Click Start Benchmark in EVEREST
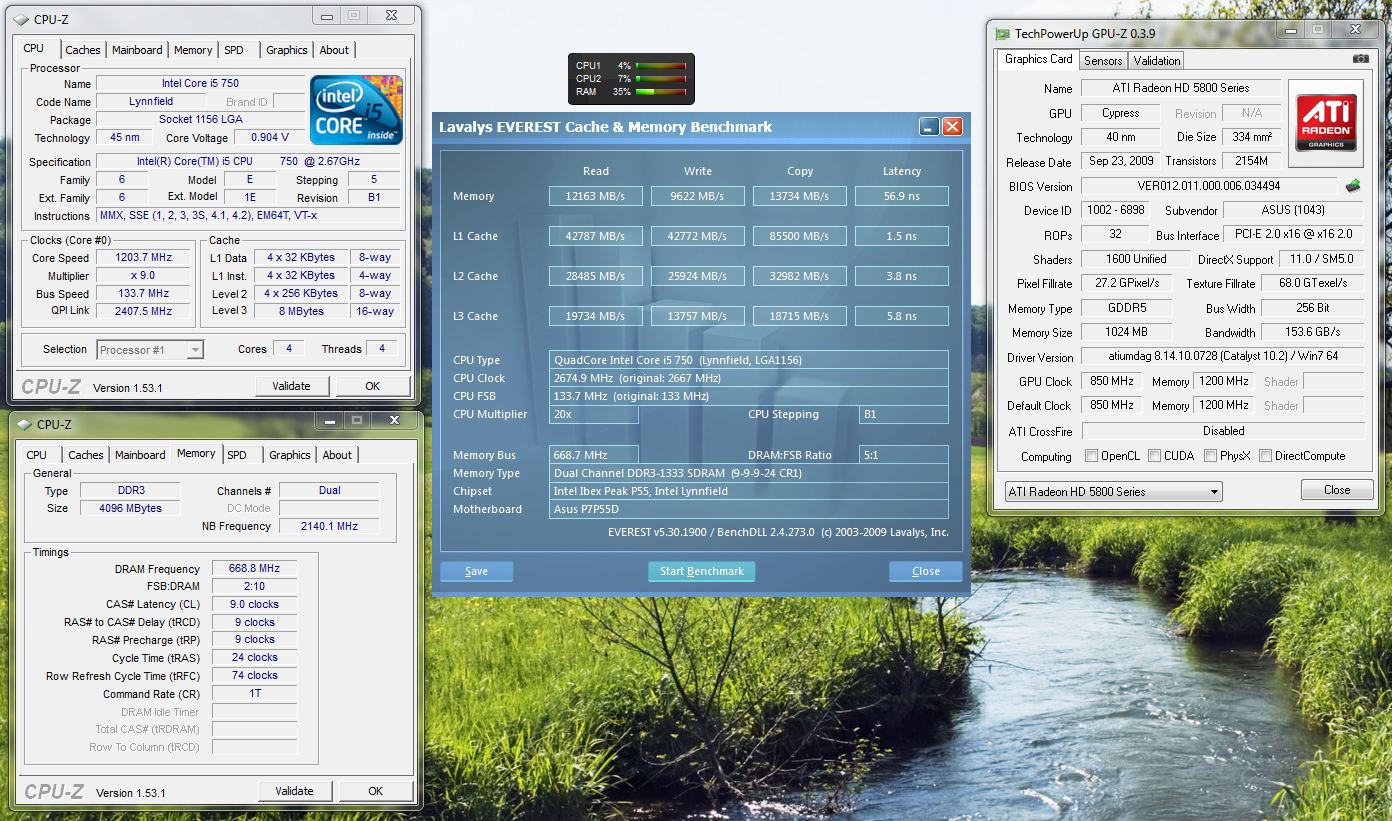The image size is (1392, 821). click(x=702, y=571)
